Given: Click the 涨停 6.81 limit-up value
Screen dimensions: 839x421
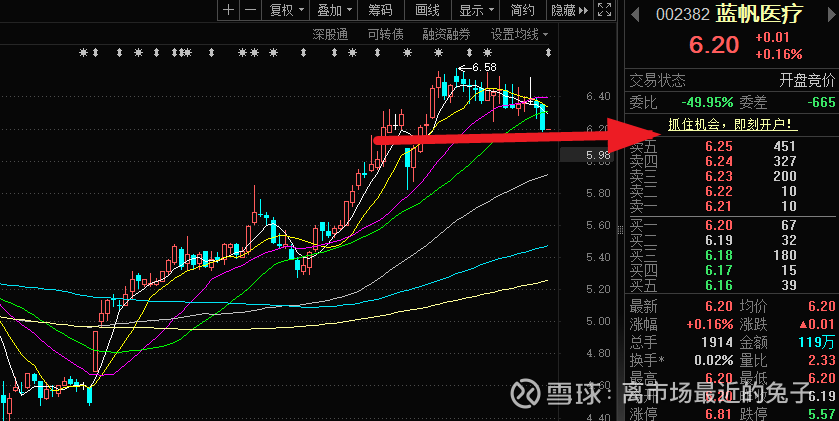Looking at the screenshot, I should (x=719, y=414).
